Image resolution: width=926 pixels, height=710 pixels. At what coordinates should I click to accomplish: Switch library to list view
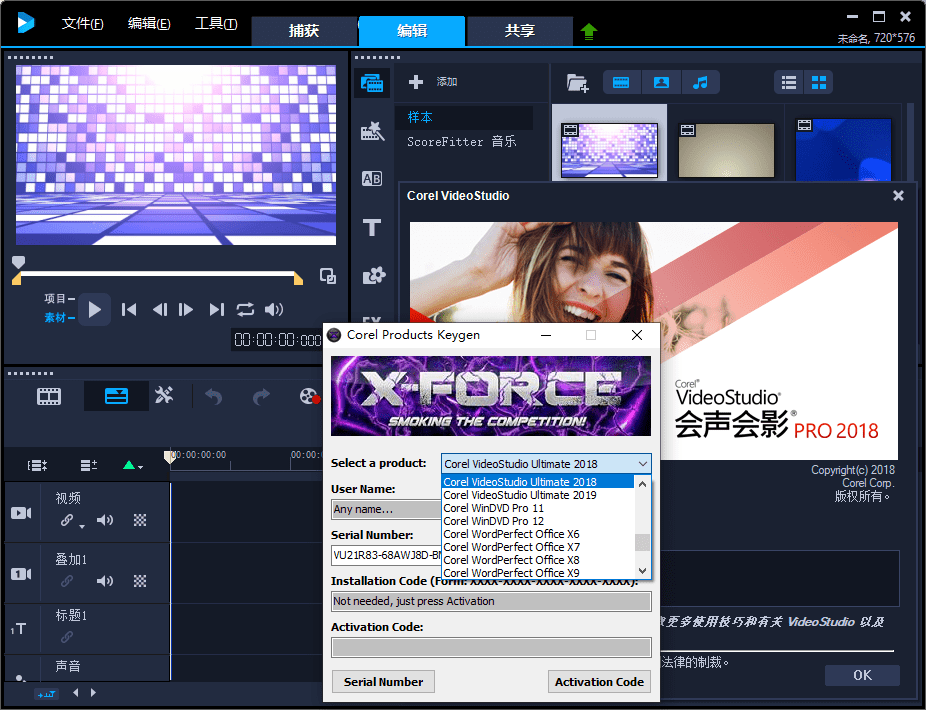(x=789, y=82)
